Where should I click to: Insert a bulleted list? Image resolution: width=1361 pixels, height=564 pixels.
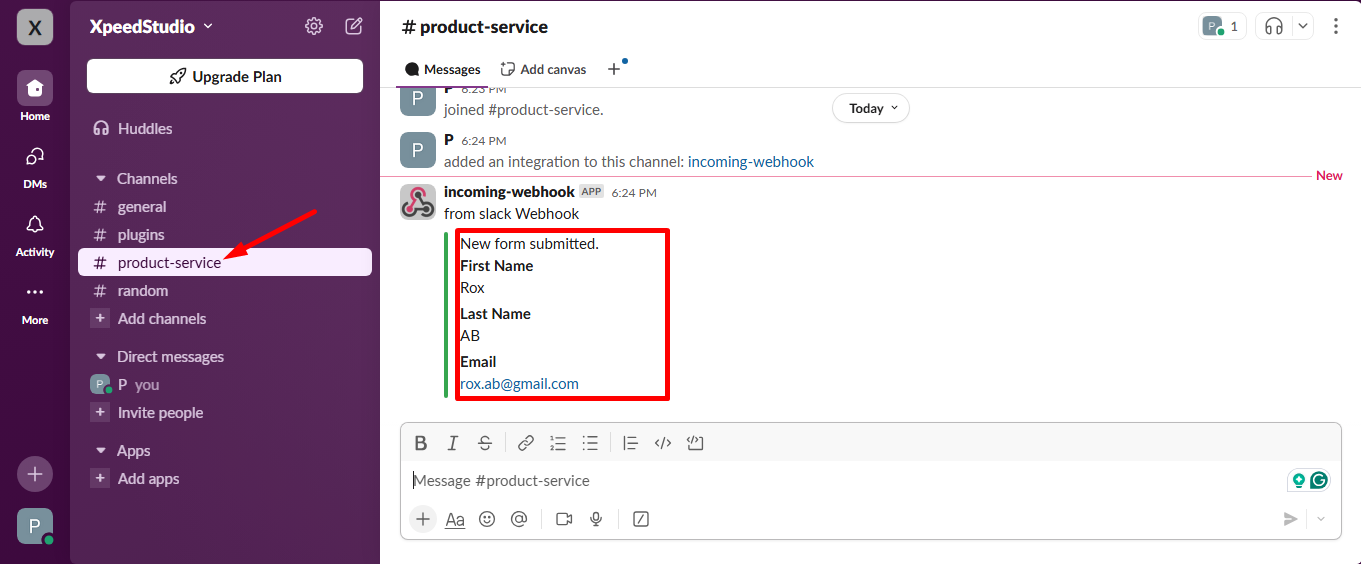[590, 443]
